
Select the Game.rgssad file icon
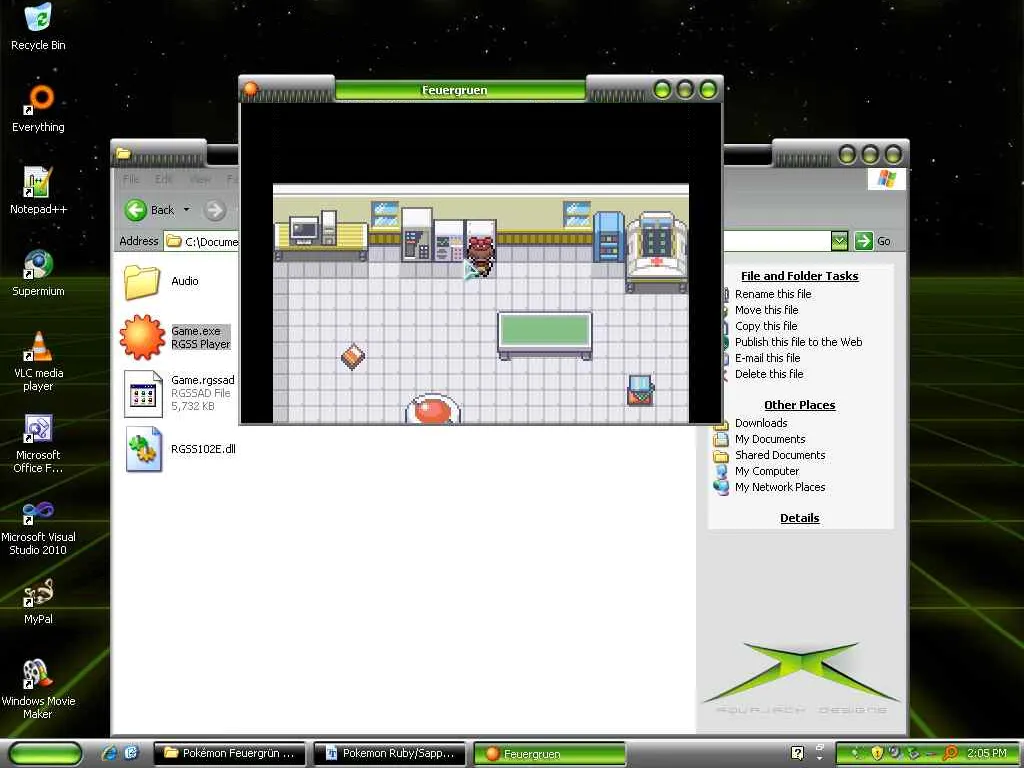click(143, 393)
